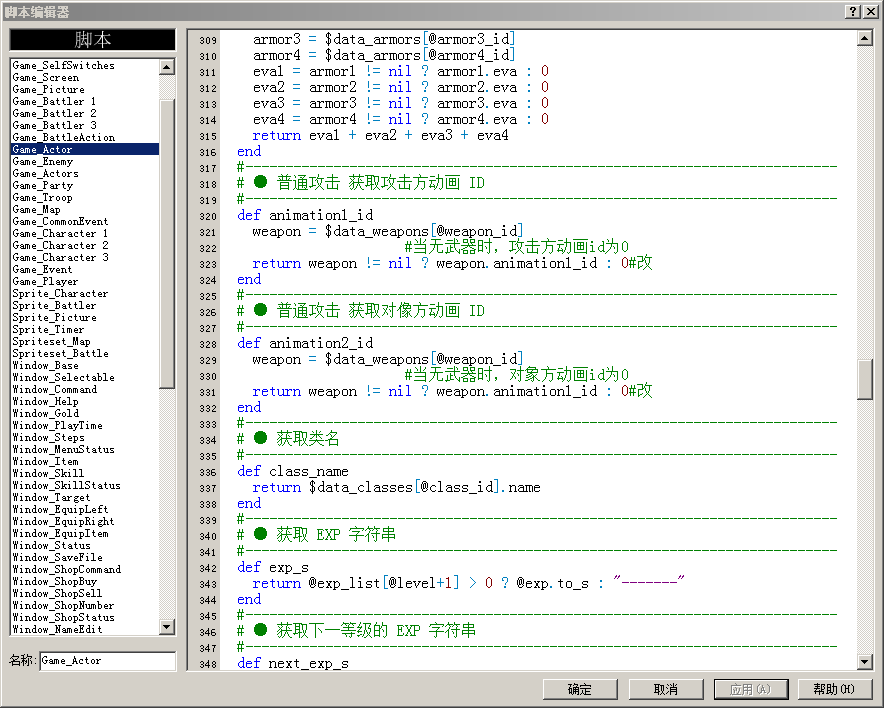Select the Game_Screen script
884x708 pixels.
(x=85, y=77)
